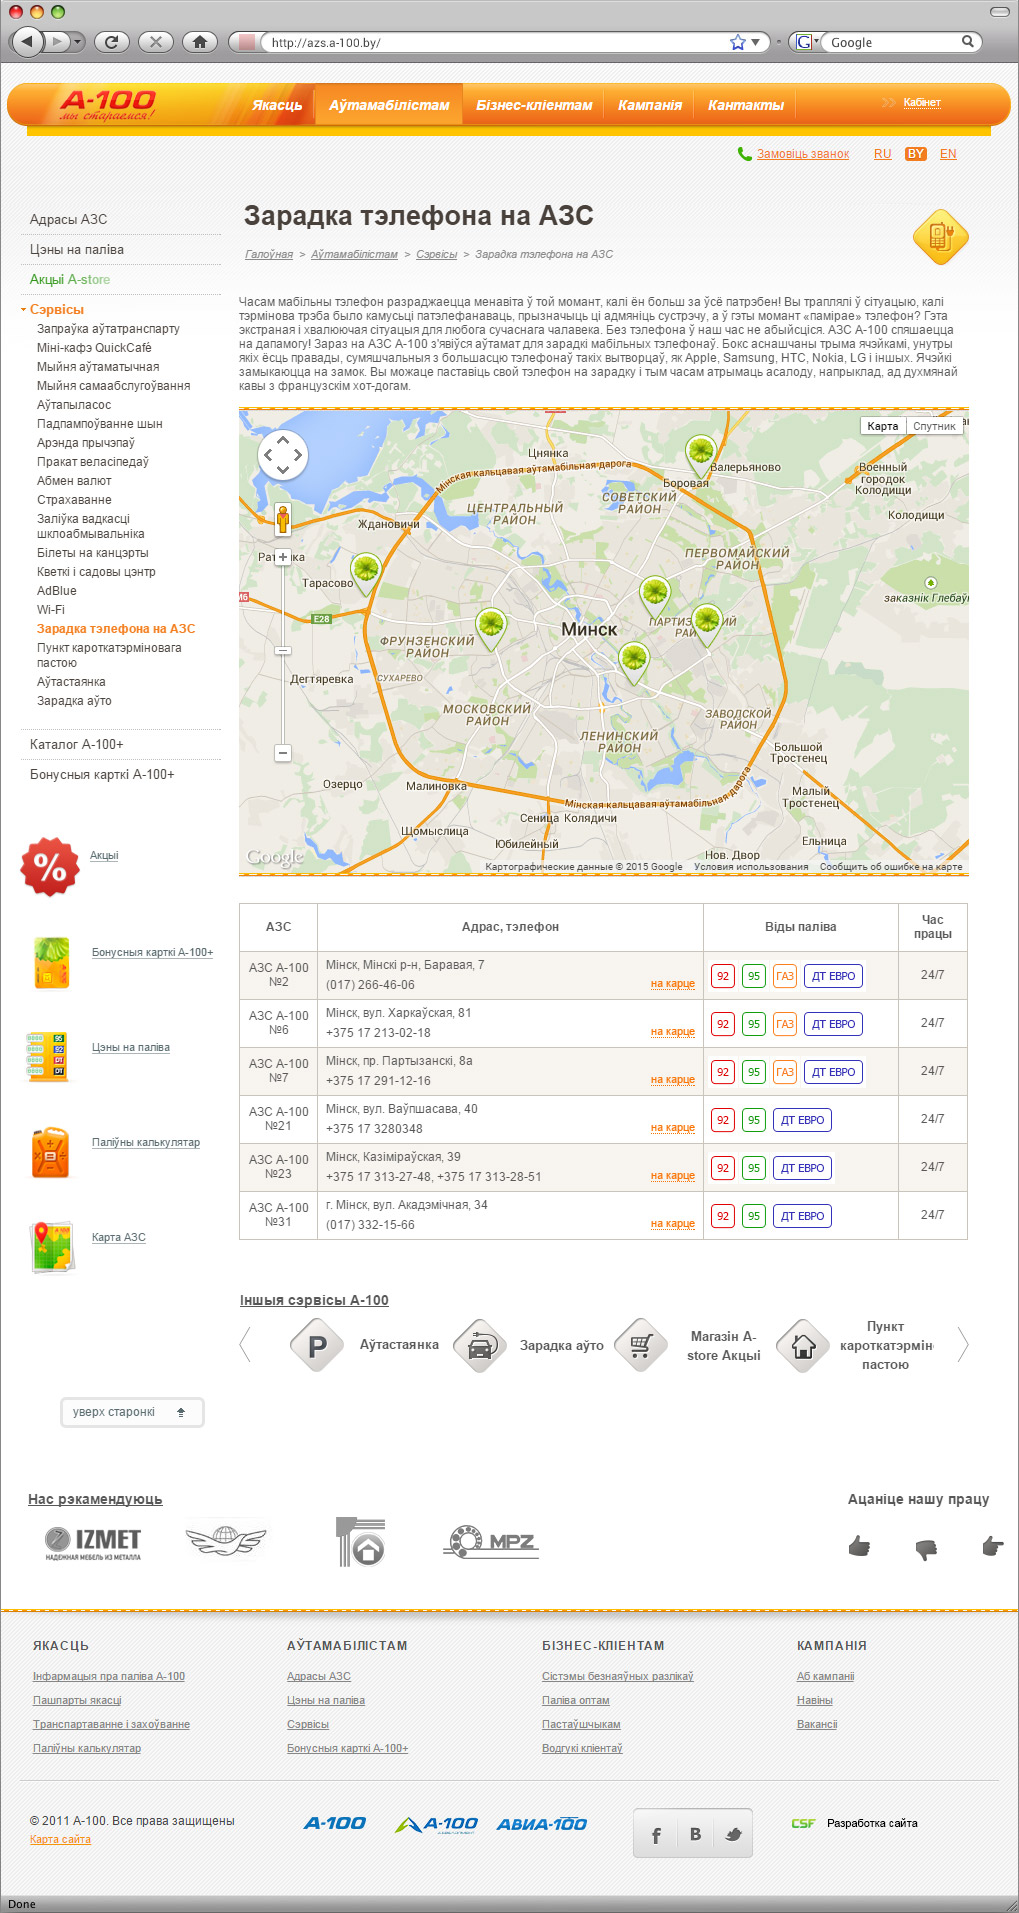Click the map marker near Тарасово
This screenshot has width=1019, height=1913.
pos(366,574)
